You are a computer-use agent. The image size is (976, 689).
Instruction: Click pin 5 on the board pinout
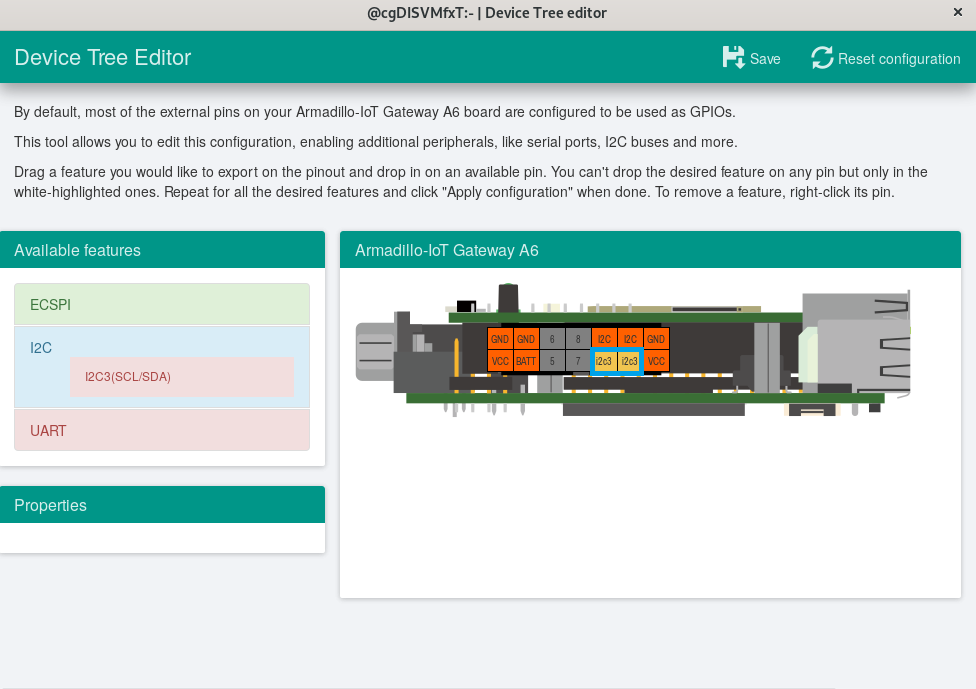(x=552, y=361)
